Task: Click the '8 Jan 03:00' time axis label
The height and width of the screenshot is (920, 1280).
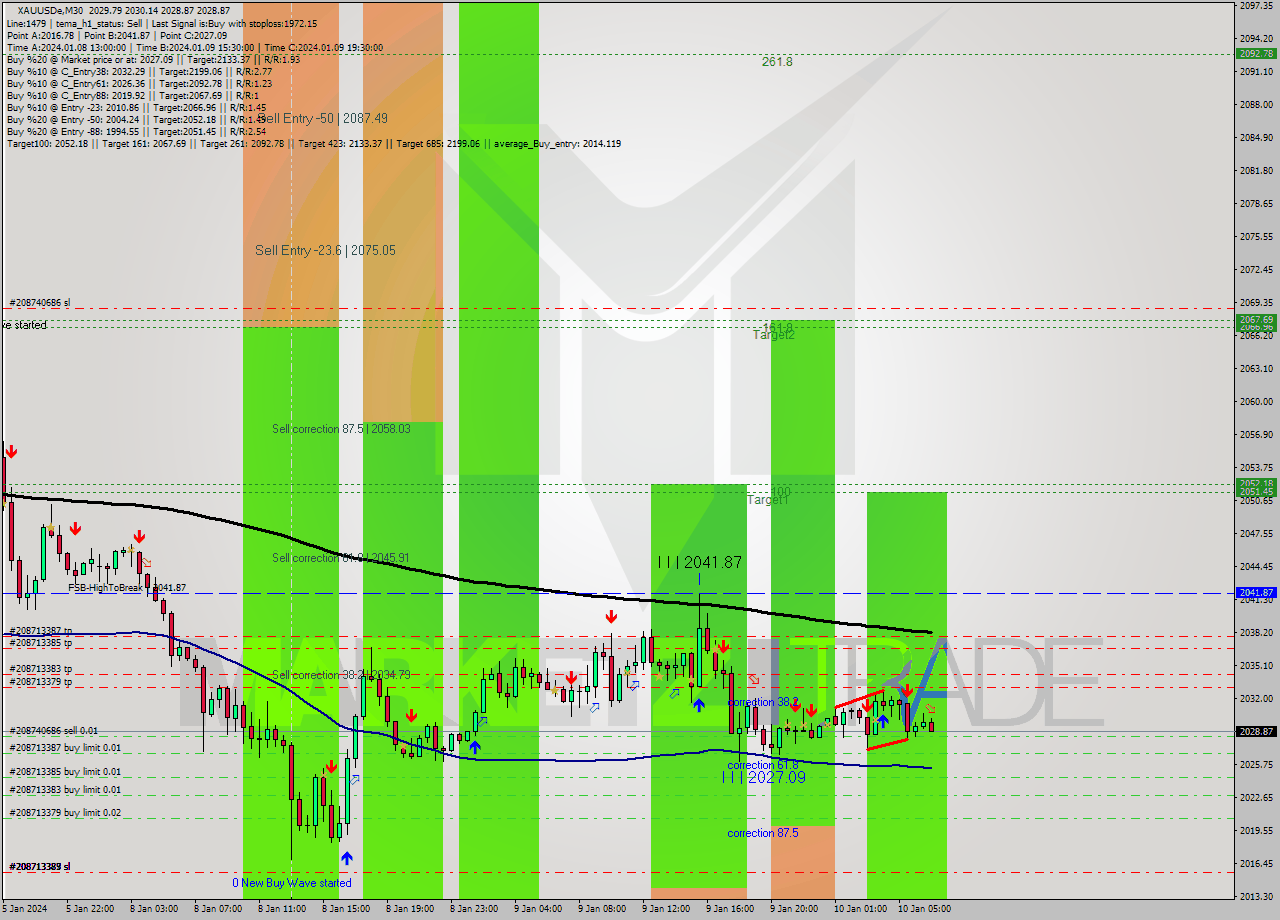Action: 153,909
